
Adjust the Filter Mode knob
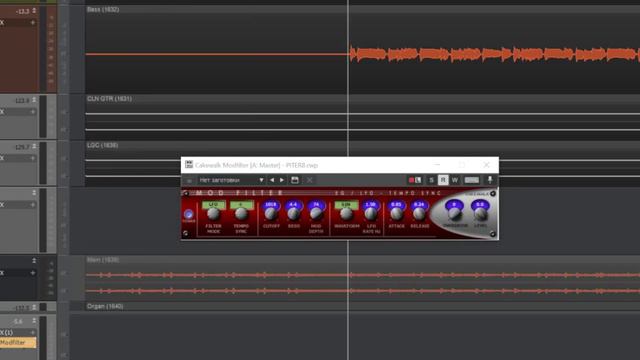pyautogui.click(x=213, y=214)
